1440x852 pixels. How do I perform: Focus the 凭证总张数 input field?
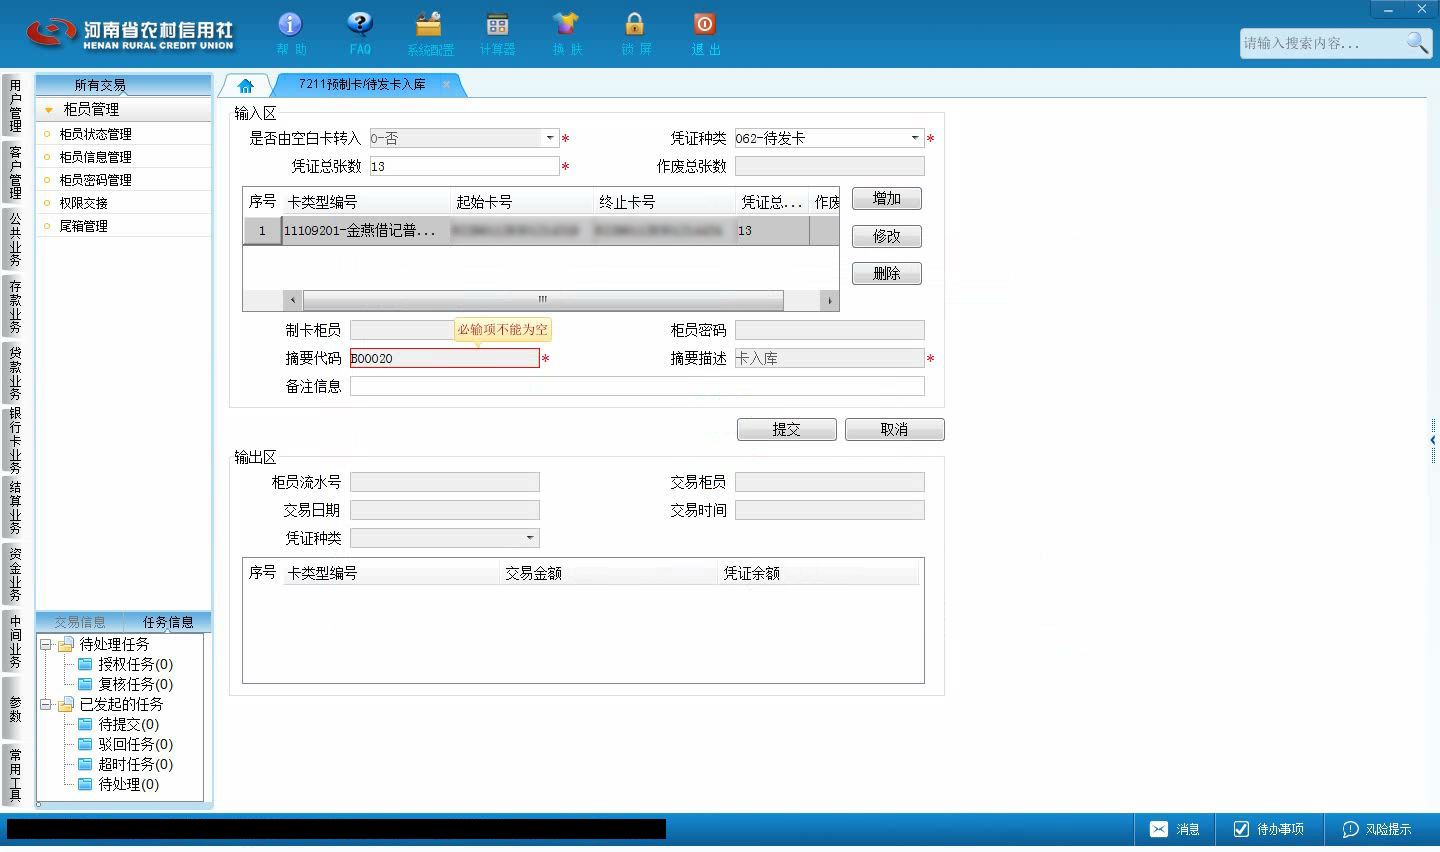click(464, 166)
